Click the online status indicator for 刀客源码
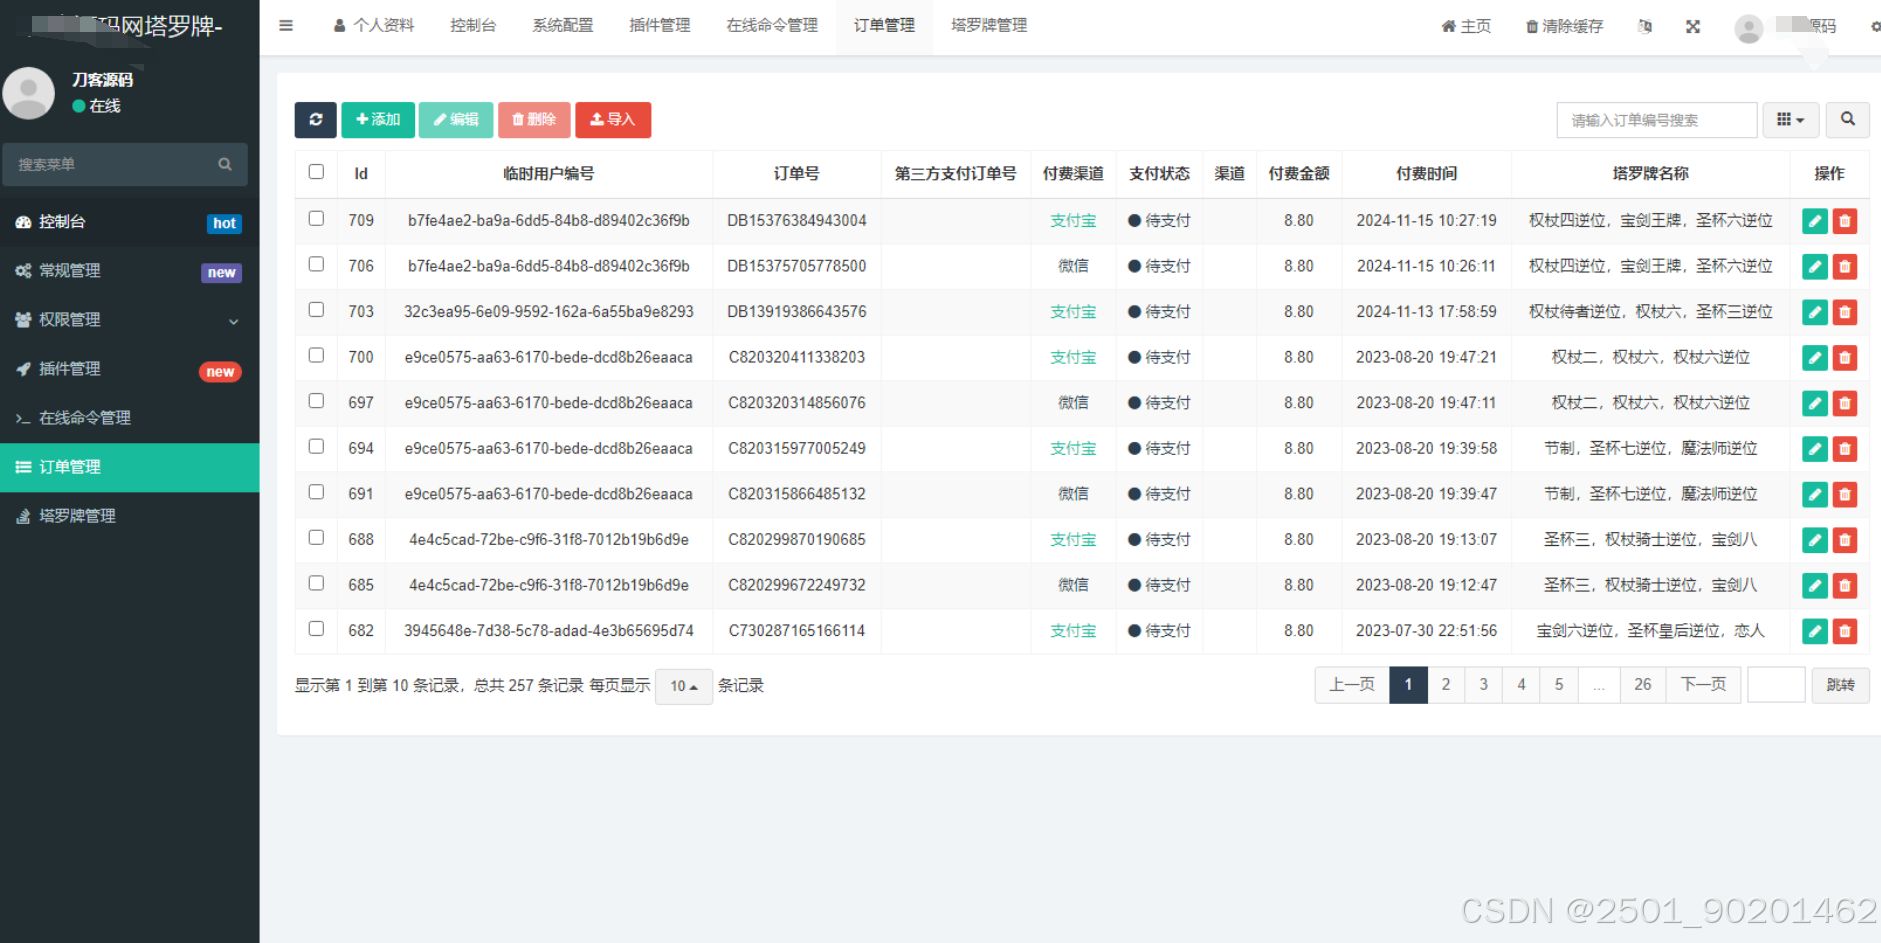1881x943 pixels. 91,105
